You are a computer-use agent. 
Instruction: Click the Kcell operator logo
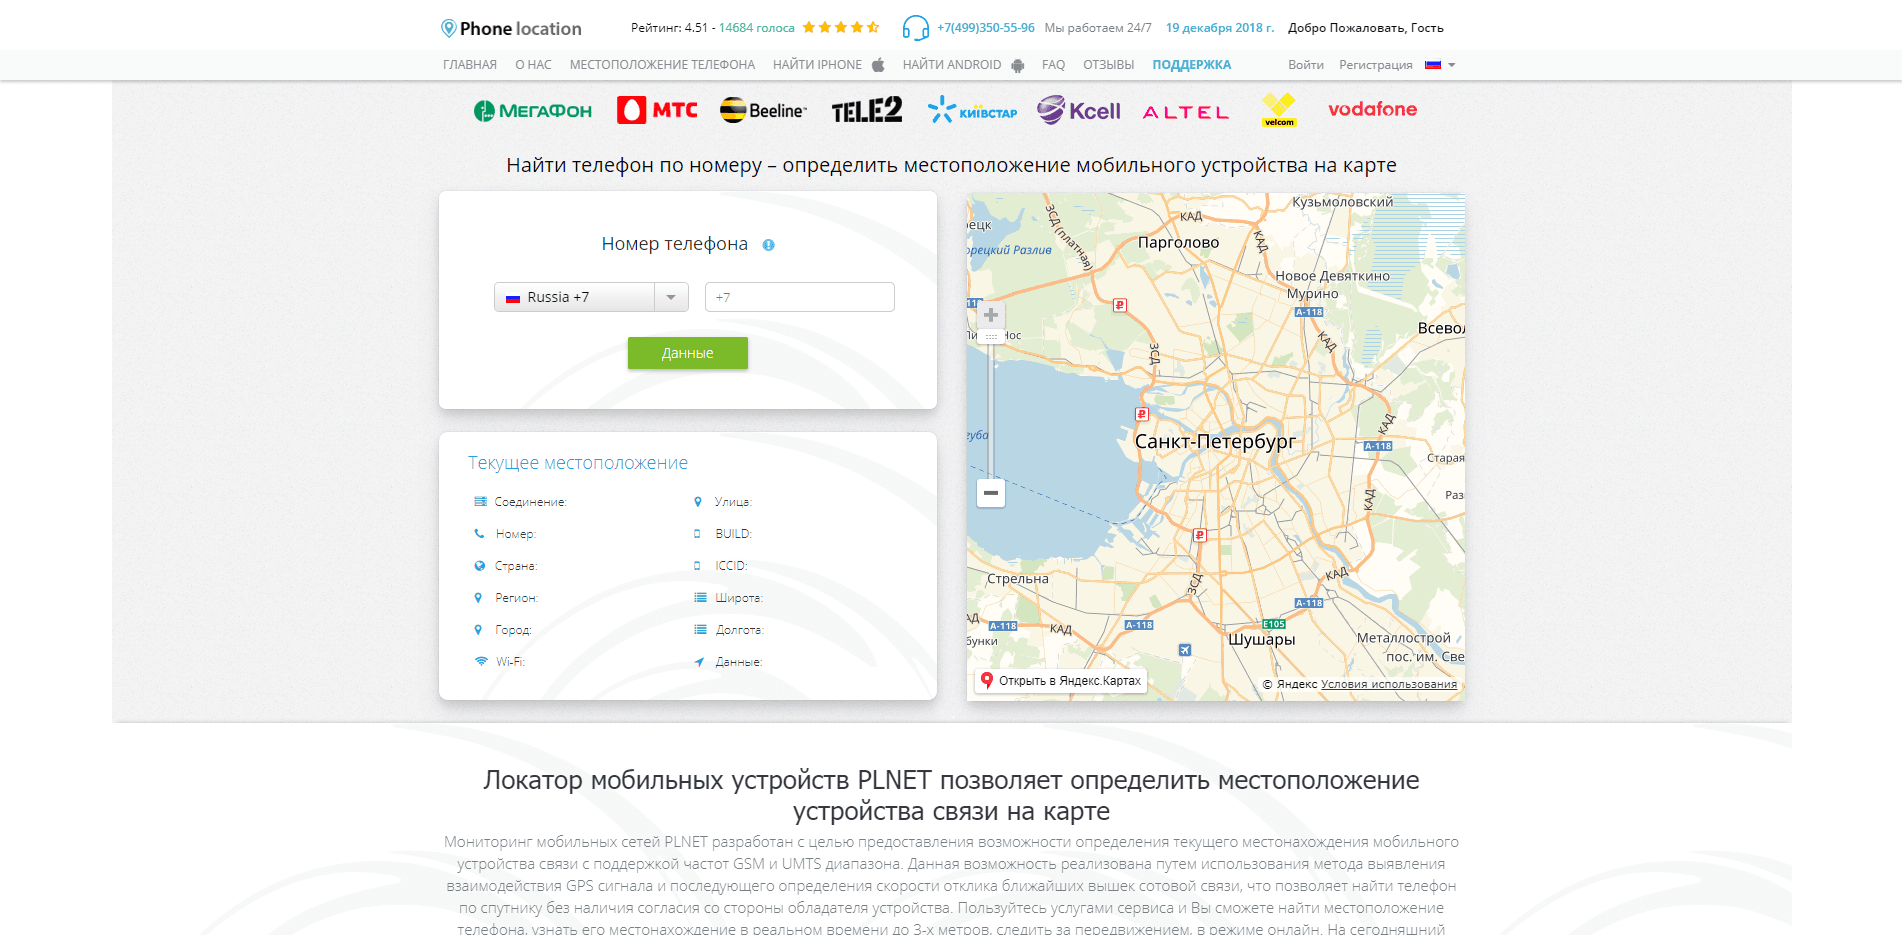pyautogui.click(x=1079, y=110)
